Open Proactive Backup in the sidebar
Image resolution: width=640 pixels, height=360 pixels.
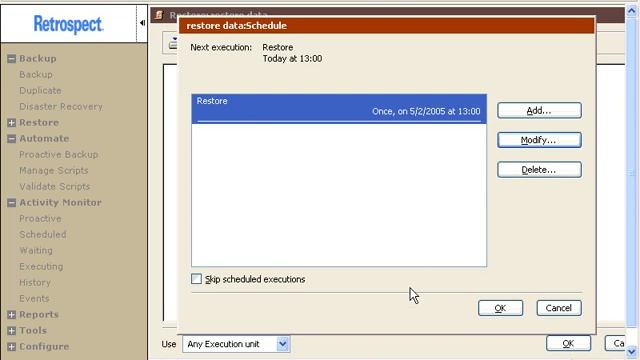coord(59,155)
